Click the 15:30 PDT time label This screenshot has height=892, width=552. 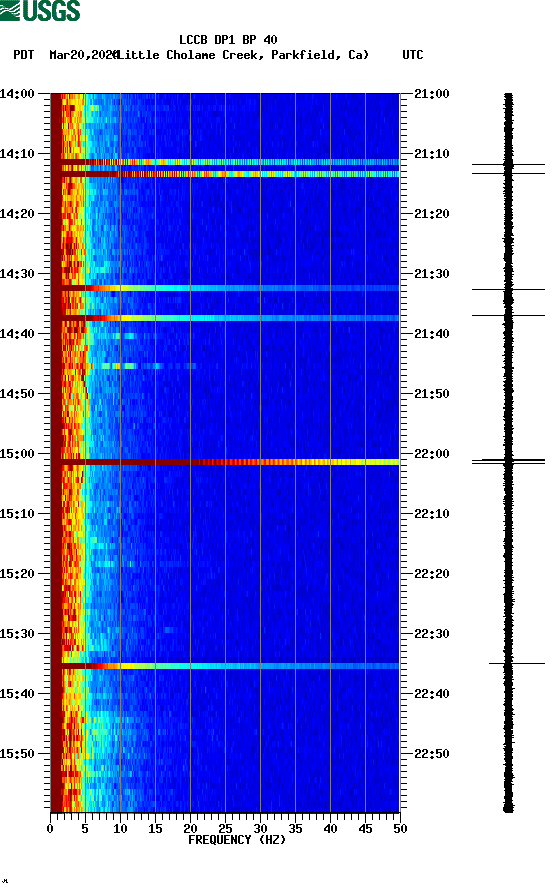pyautogui.click(x=17, y=634)
